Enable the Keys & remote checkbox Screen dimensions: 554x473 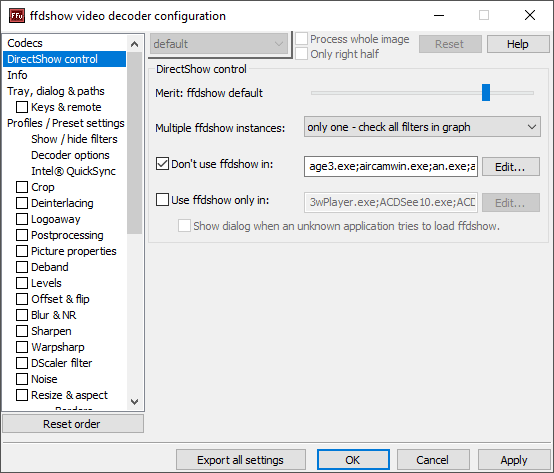(22, 107)
